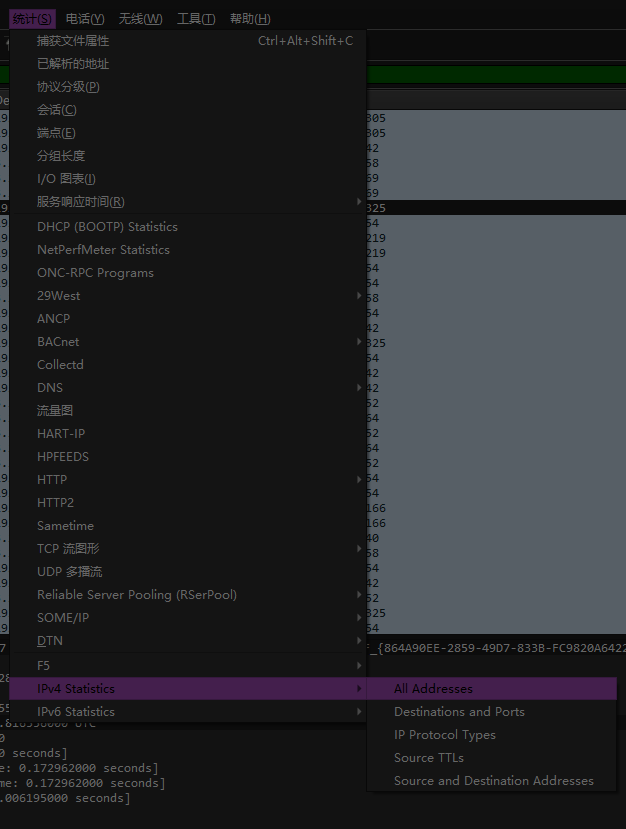
Task: Expand the HTTP submenu
Action: point(52,480)
